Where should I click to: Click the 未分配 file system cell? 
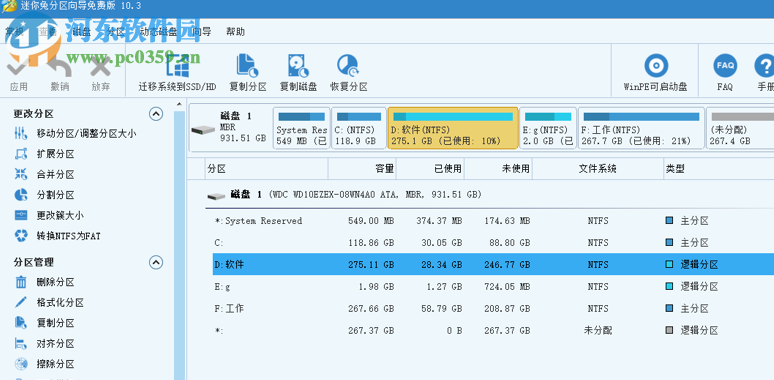[x=598, y=330]
